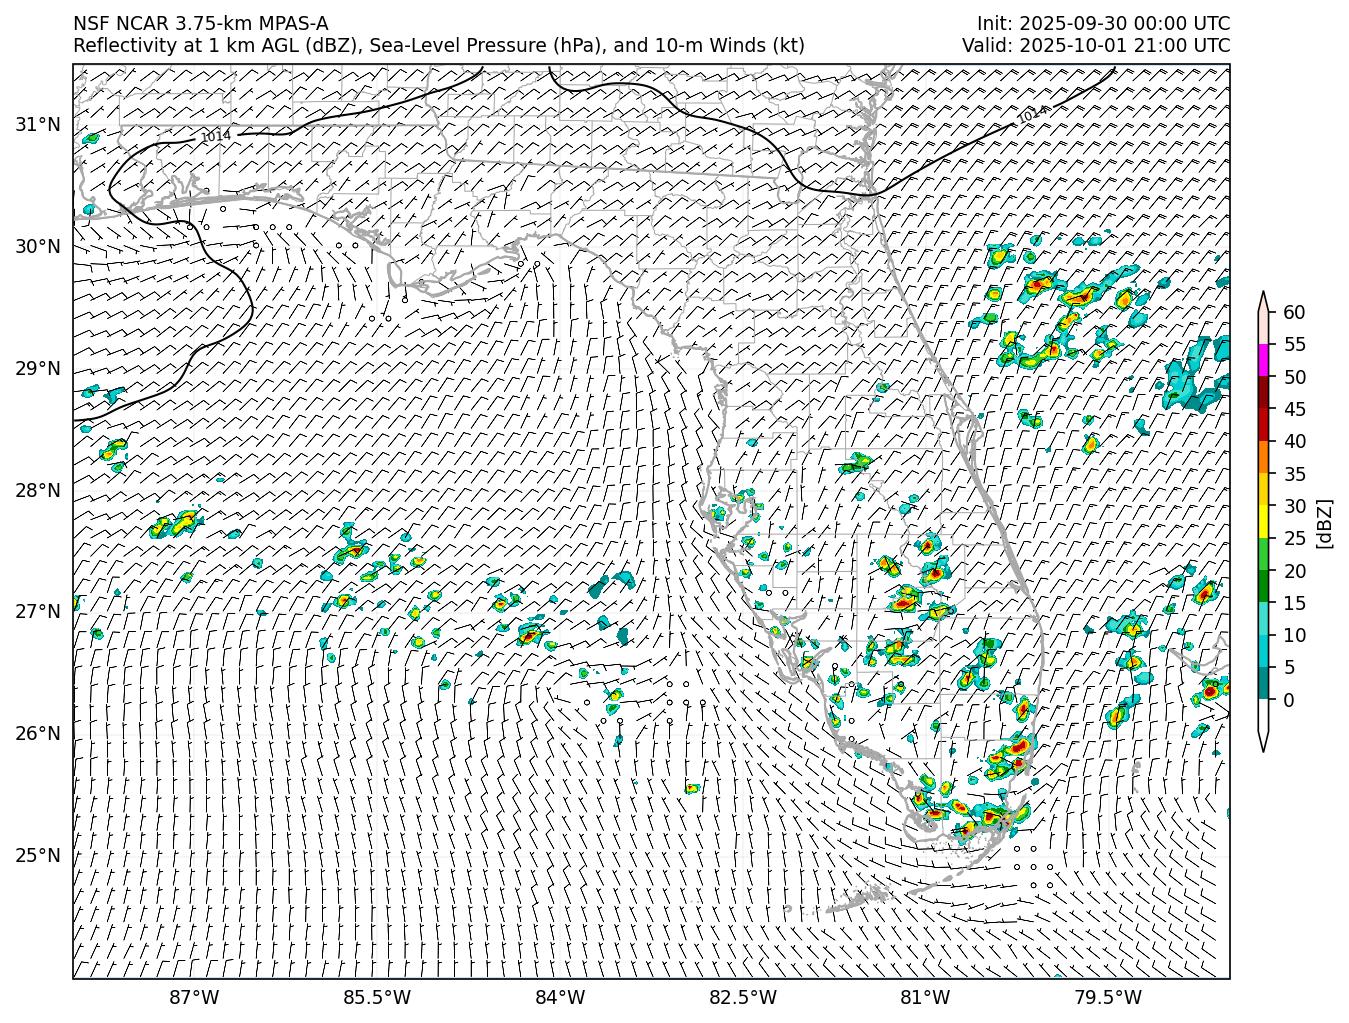Click the dark green 15–20 dBZ colorbar segment
The height and width of the screenshot is (1023, 1349).
pyautogui.click(x=1263, y=586)
